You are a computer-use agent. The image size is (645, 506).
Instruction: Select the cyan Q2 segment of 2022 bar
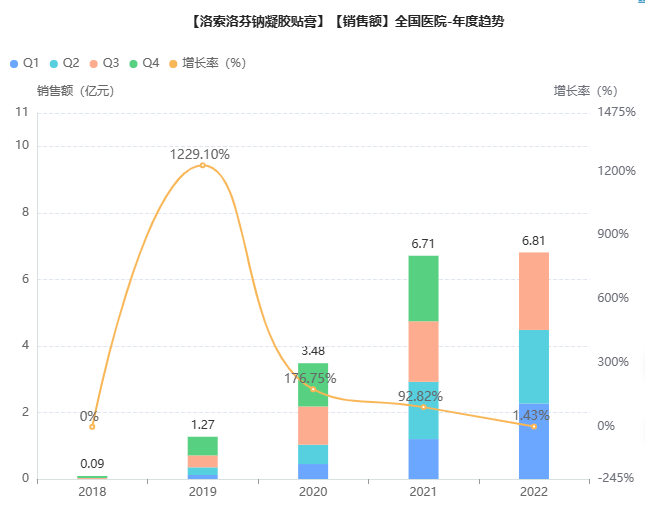[534, 366]
